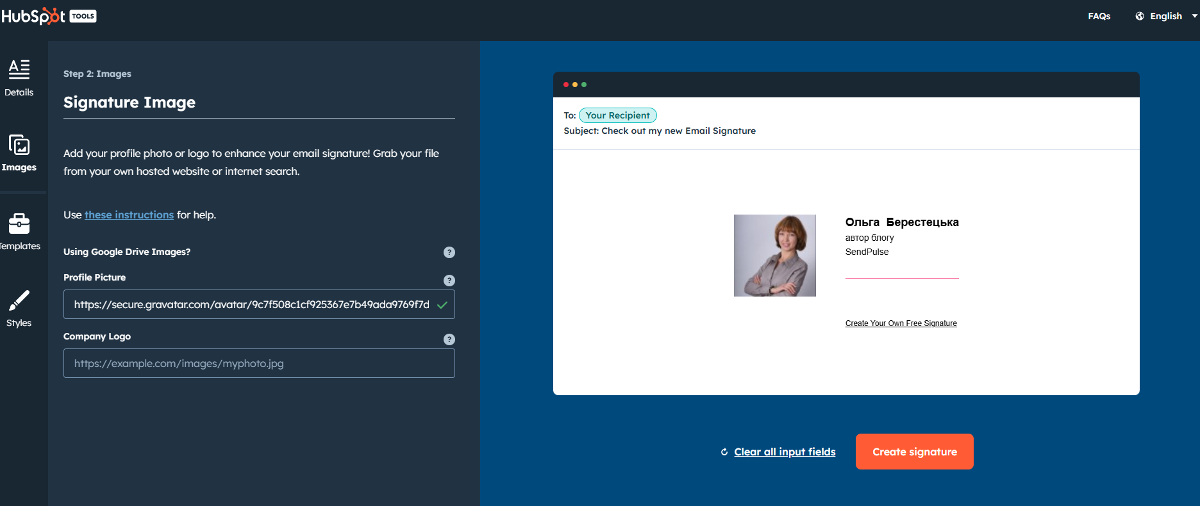Click 'Using Google Drive Images?' label
Viewport: 1200px width, 506px height.
click(127, 252)
